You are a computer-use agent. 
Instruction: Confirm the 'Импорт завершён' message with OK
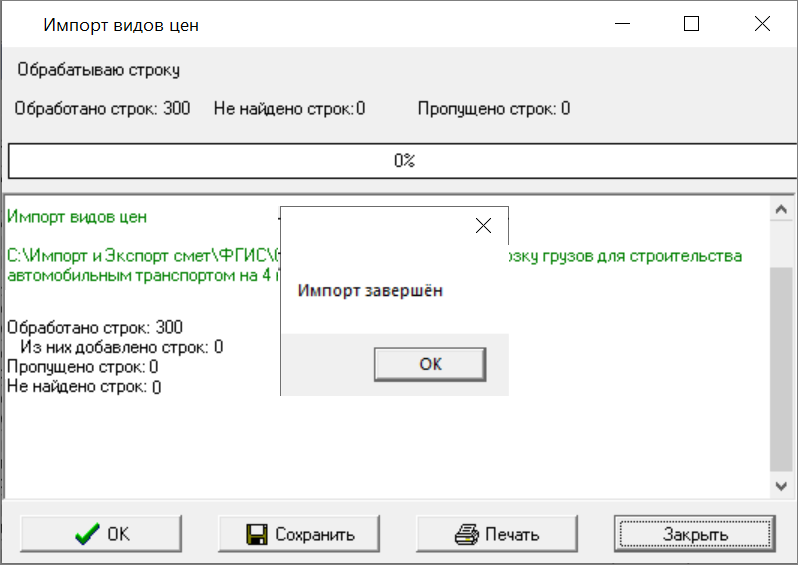[430, 364]
